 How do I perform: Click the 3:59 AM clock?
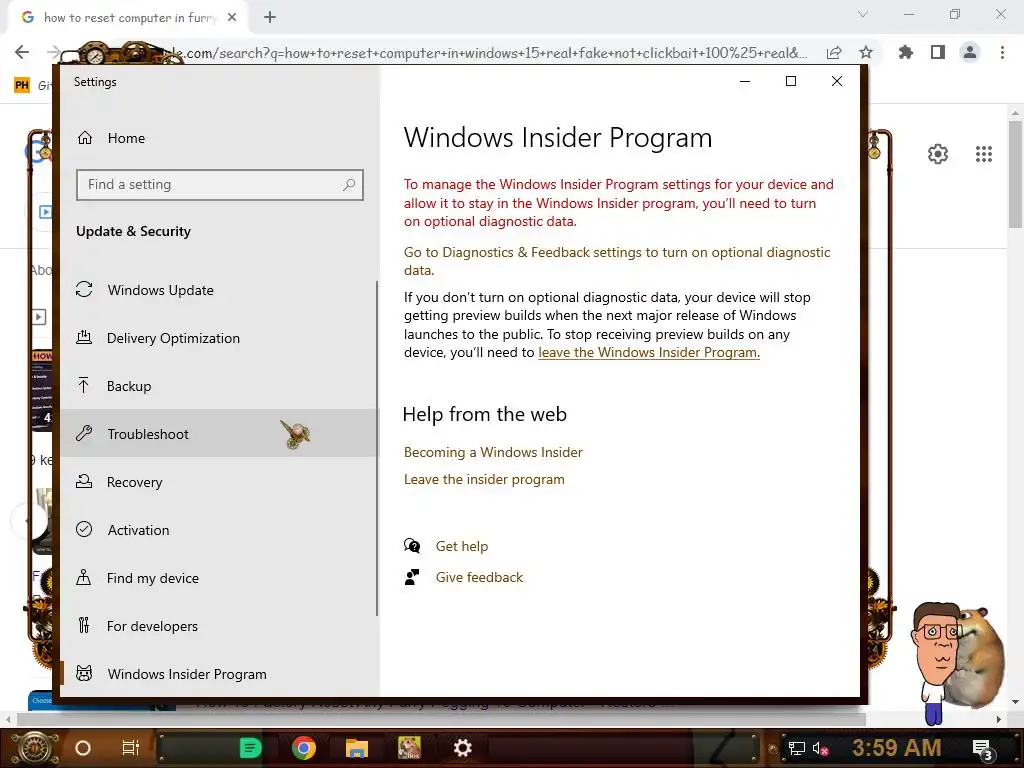tap(897, 748)
